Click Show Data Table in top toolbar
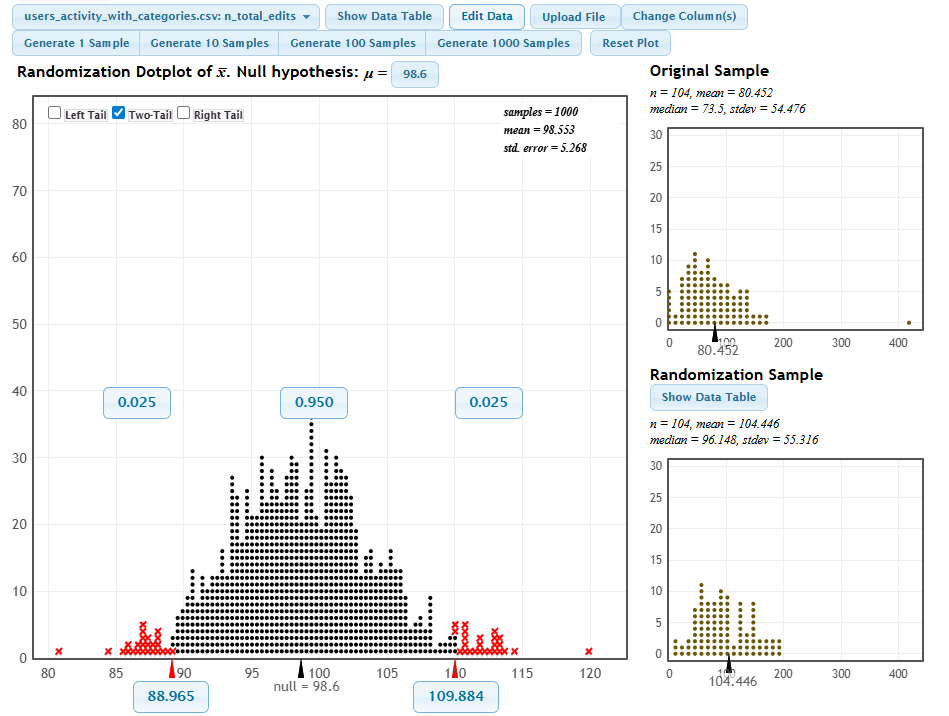949x716 pixels. [x=384, y=17]
